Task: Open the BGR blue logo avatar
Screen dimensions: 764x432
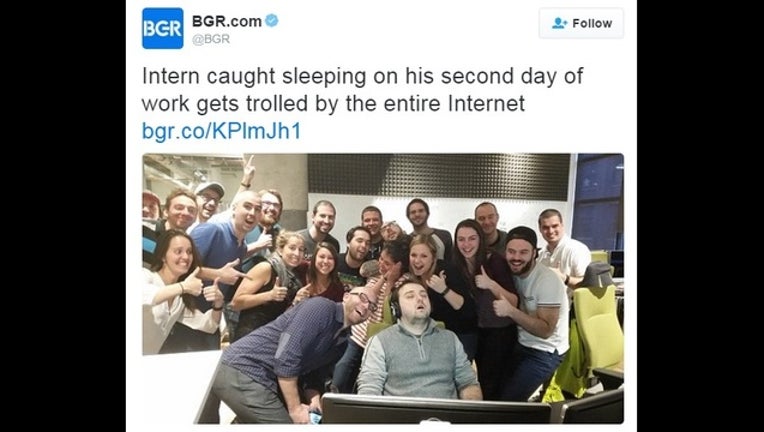Action: [163, 28]
